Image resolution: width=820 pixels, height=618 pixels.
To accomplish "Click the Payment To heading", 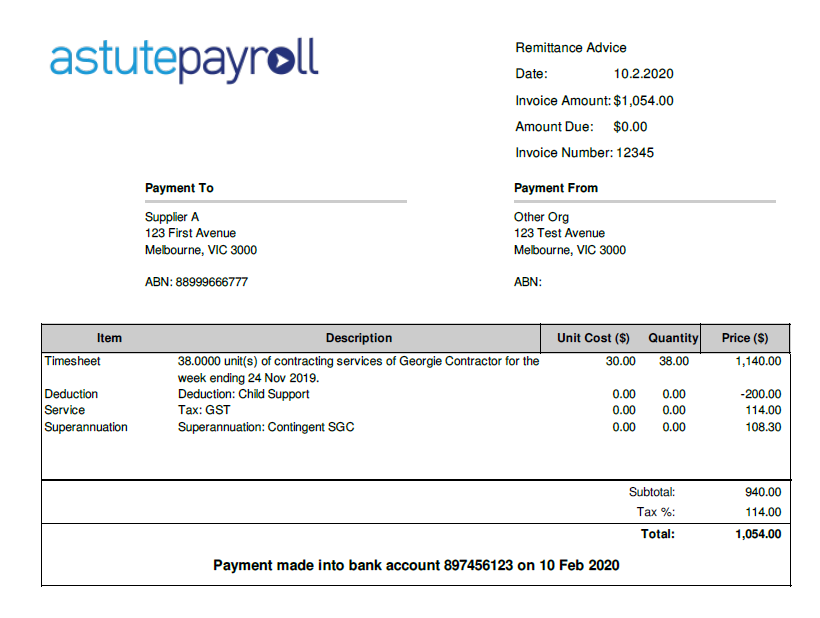I will pos(179,188).
